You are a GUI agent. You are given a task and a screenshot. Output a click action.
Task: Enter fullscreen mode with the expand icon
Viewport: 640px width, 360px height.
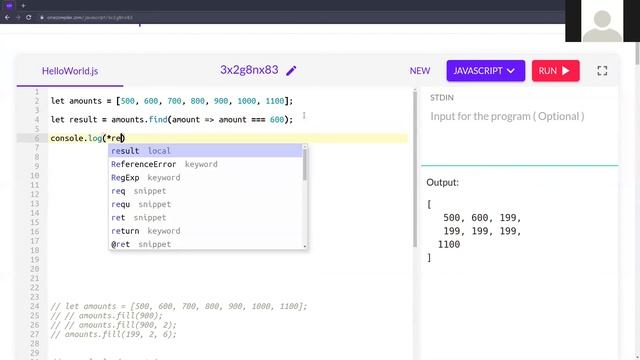click(x=602, y=71)
